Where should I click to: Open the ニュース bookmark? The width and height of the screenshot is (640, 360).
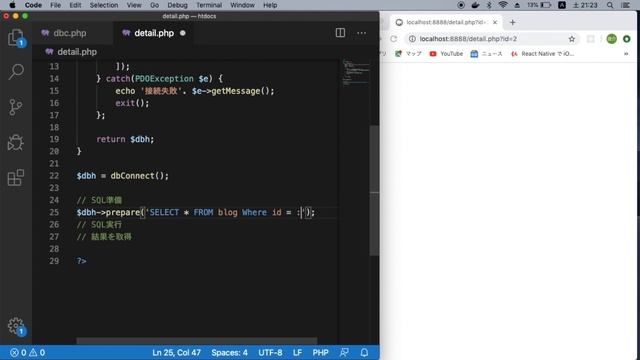pyautogui.click(x=487, y=53)
